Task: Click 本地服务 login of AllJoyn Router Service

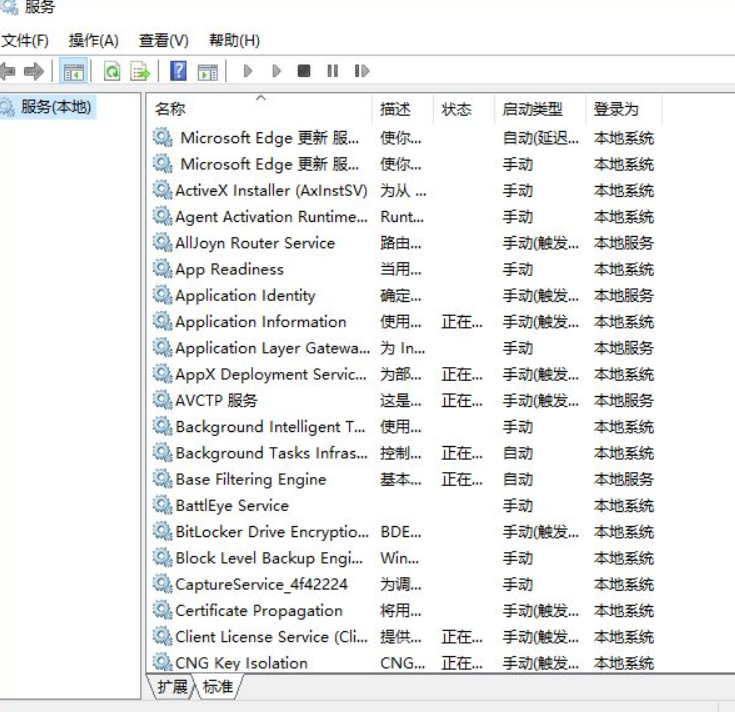Action: point(623,243)
